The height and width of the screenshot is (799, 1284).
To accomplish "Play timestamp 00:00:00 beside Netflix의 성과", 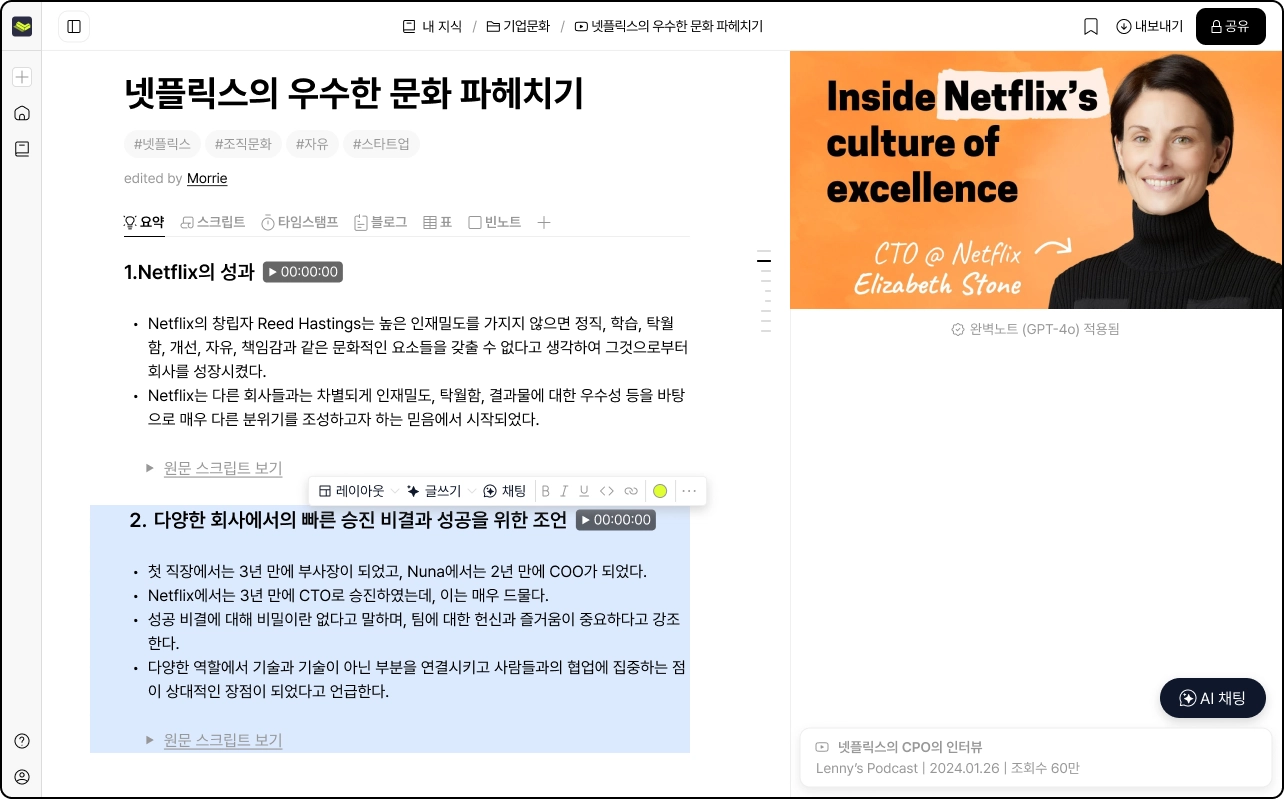I will pyautogui.click(x=302, y=272).
